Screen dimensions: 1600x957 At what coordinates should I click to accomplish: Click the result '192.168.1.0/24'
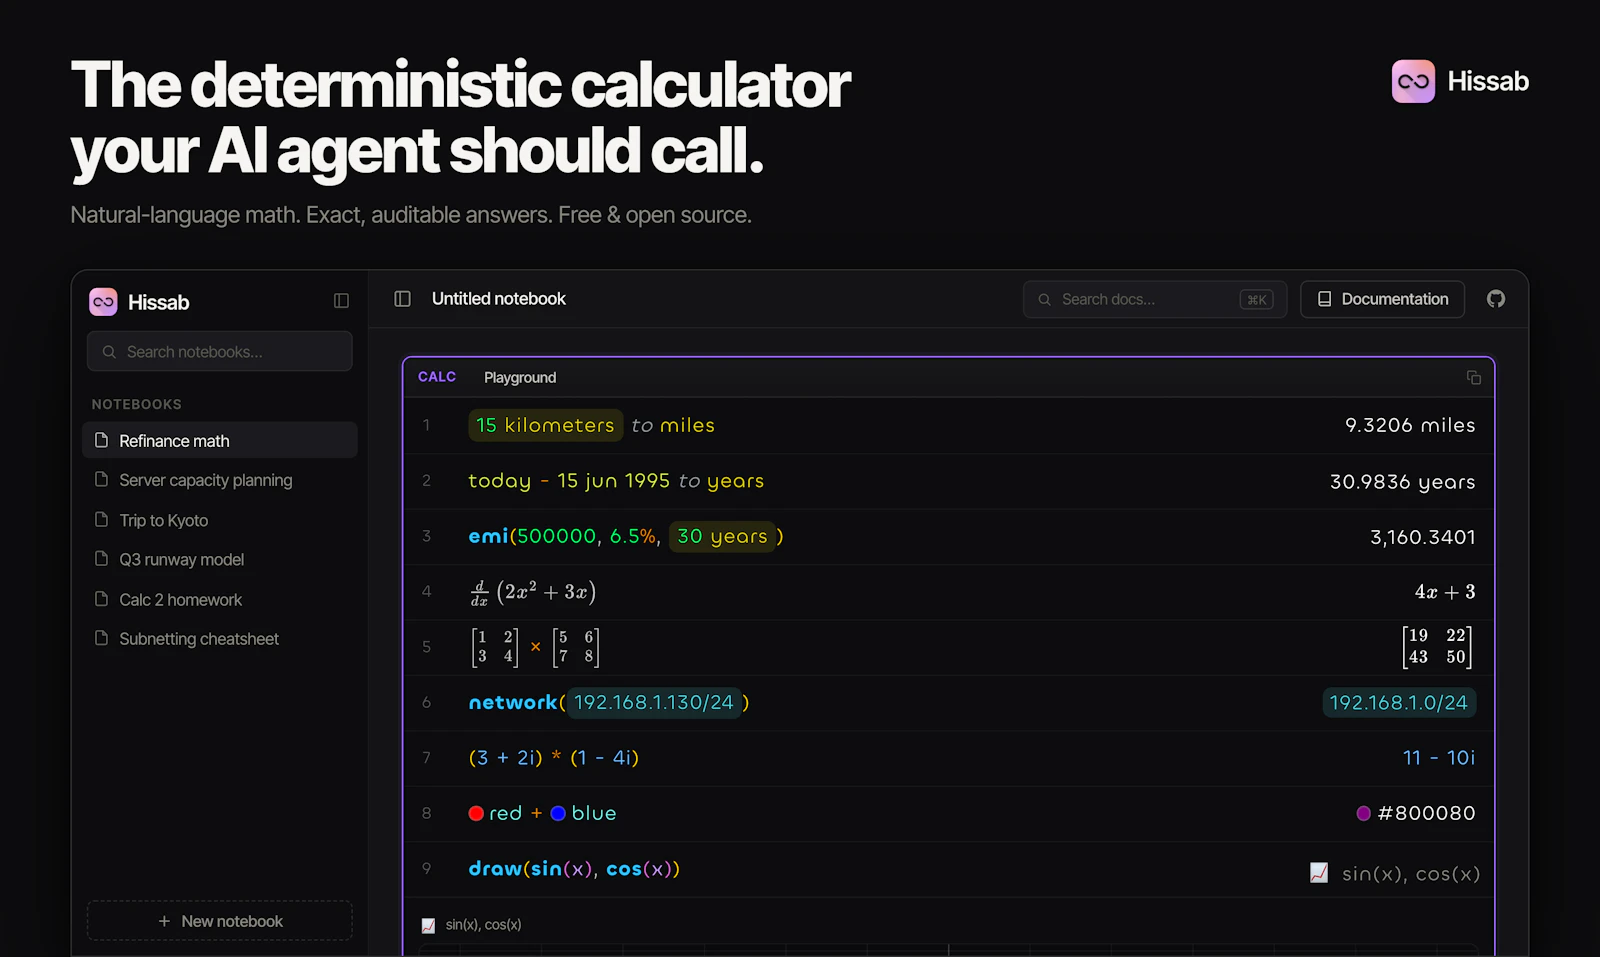(1399, 703)
